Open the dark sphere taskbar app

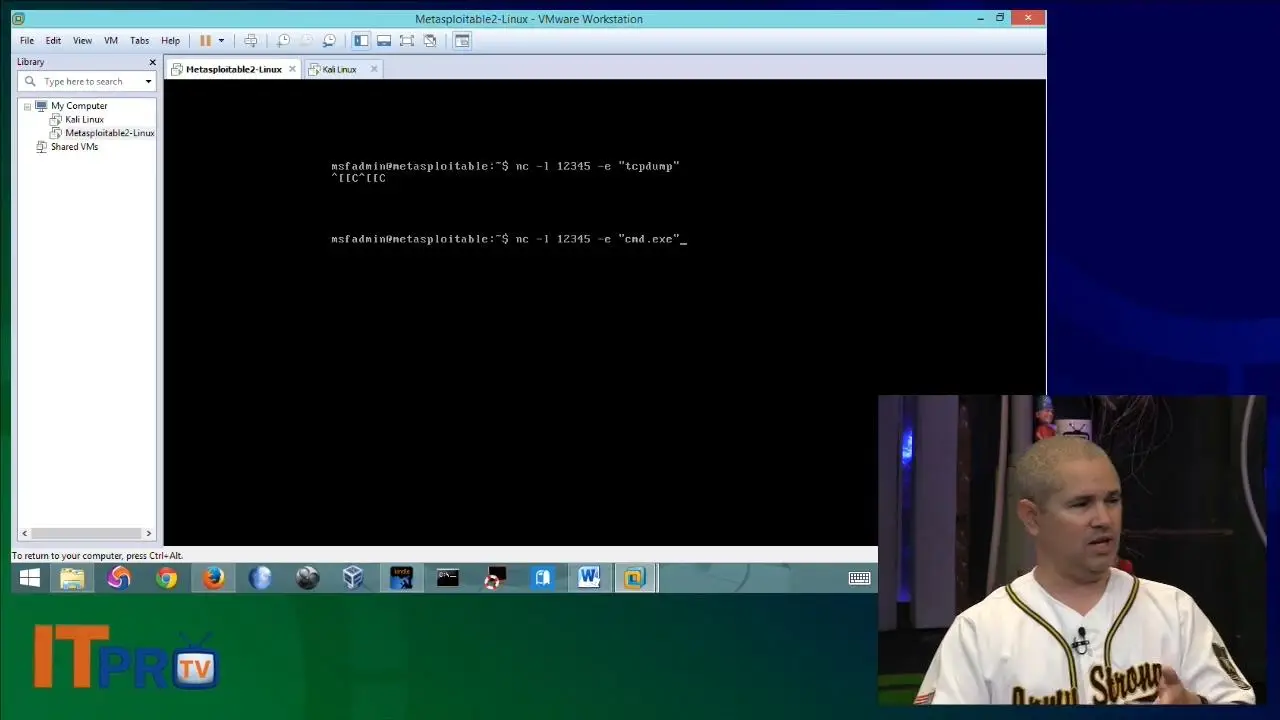pos(307,578)
